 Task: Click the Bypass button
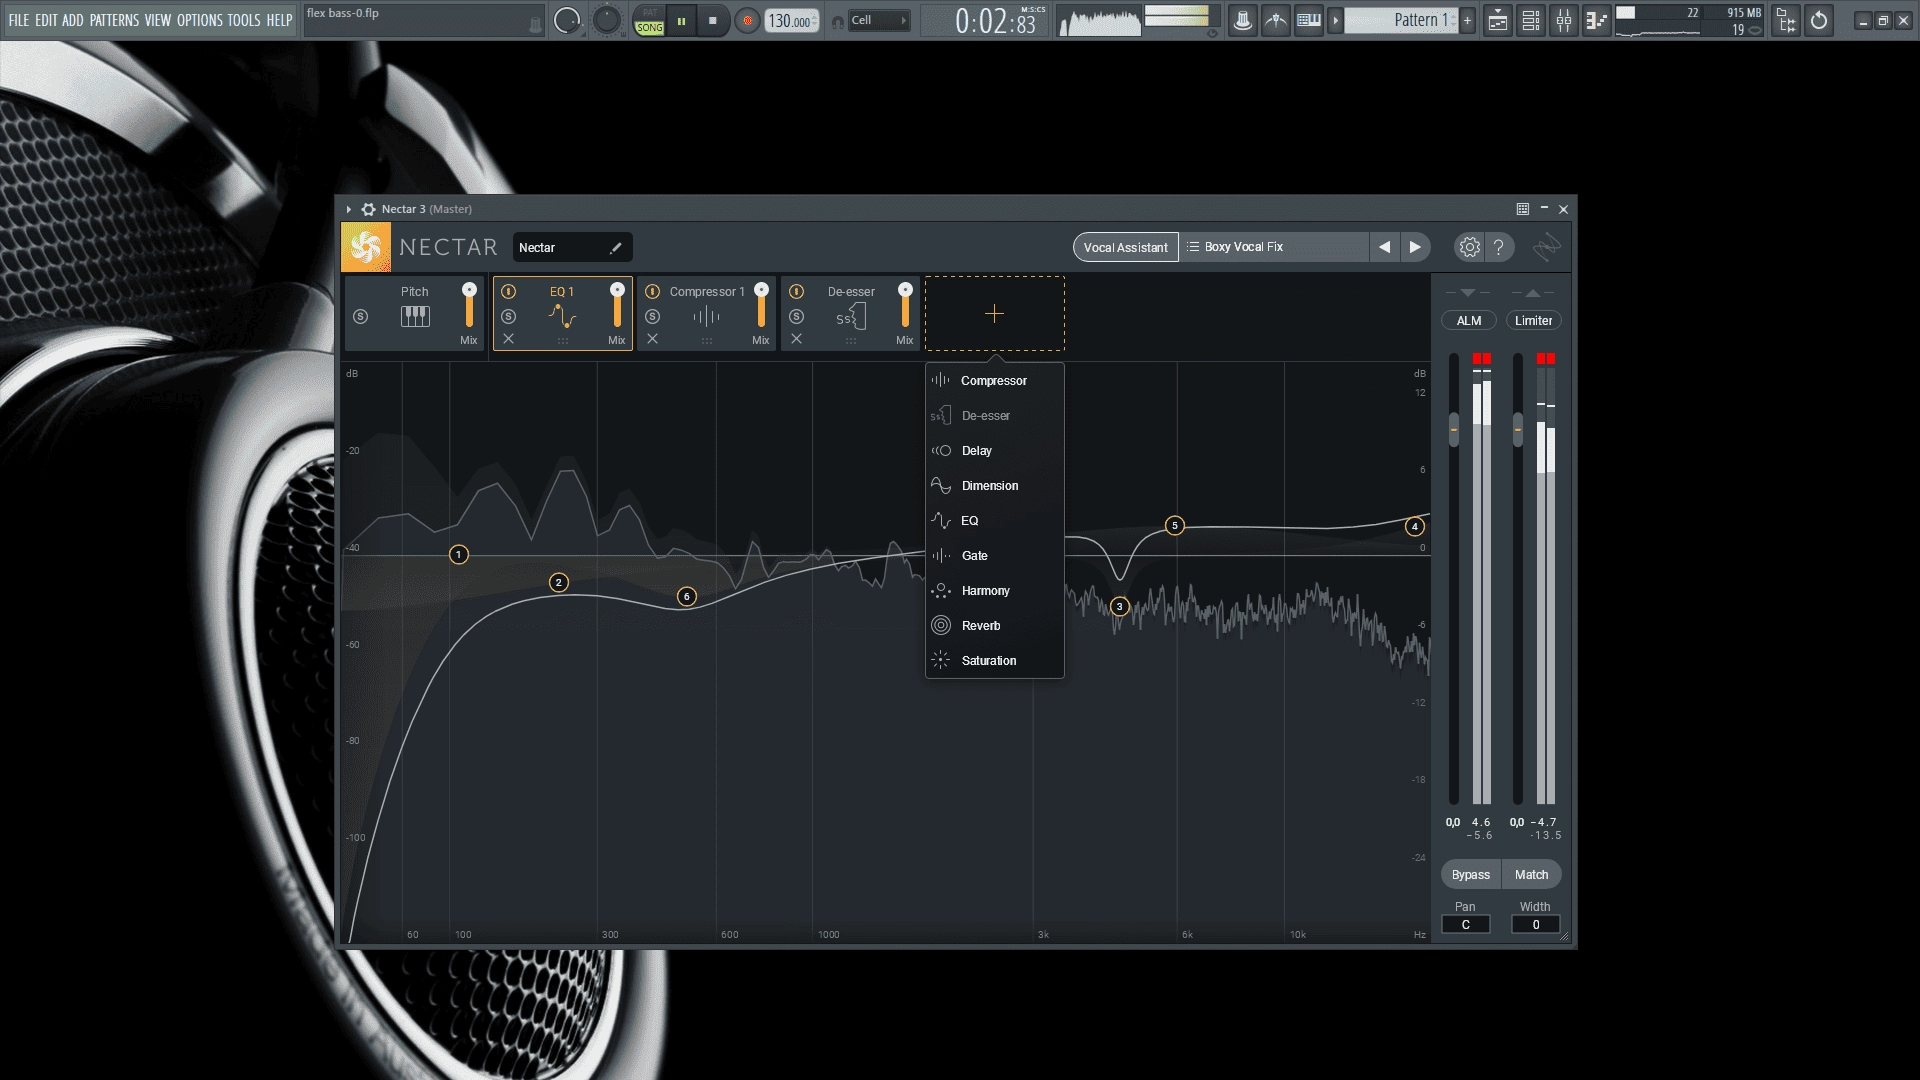coord(1471,875)
